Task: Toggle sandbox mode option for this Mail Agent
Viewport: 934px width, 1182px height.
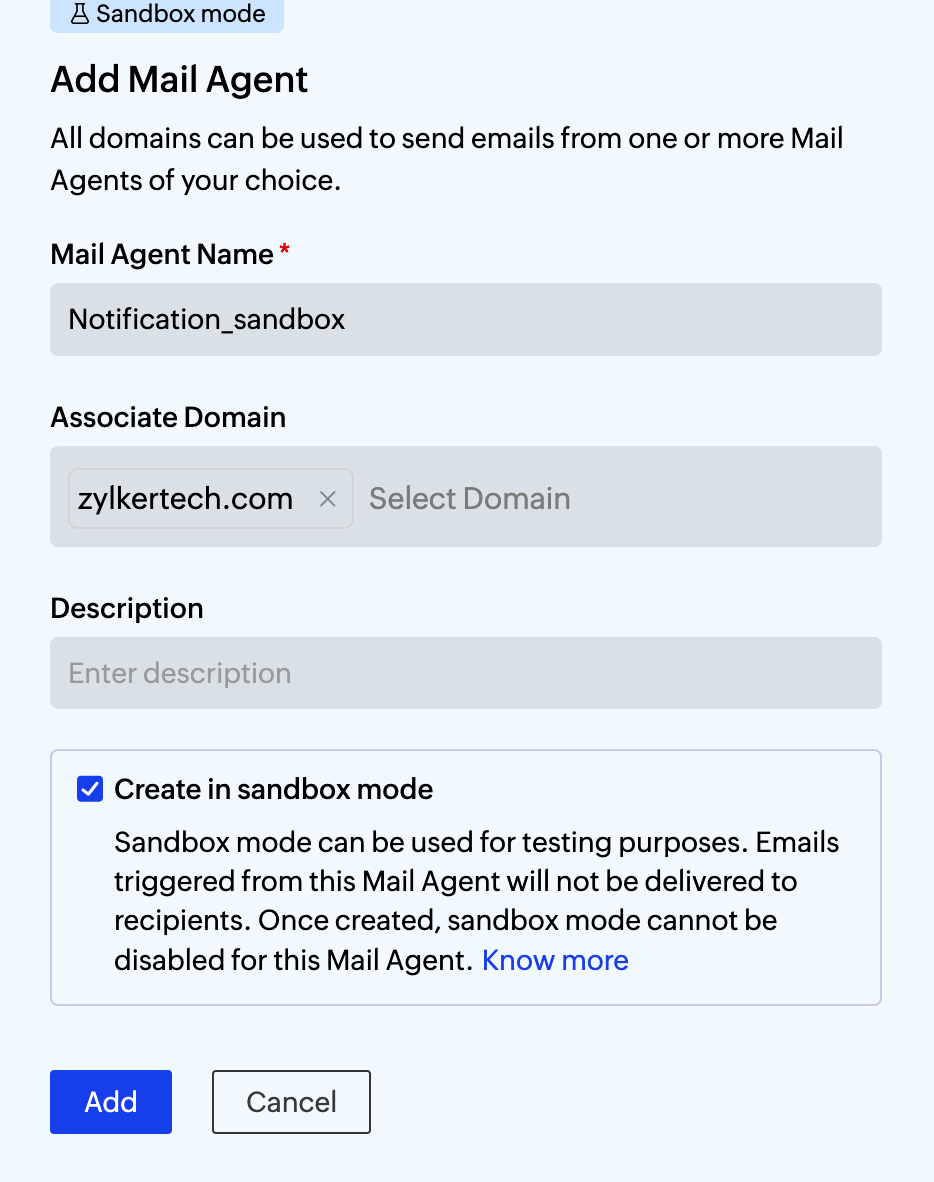Action: pyautogui.click(x=90, y=789)
